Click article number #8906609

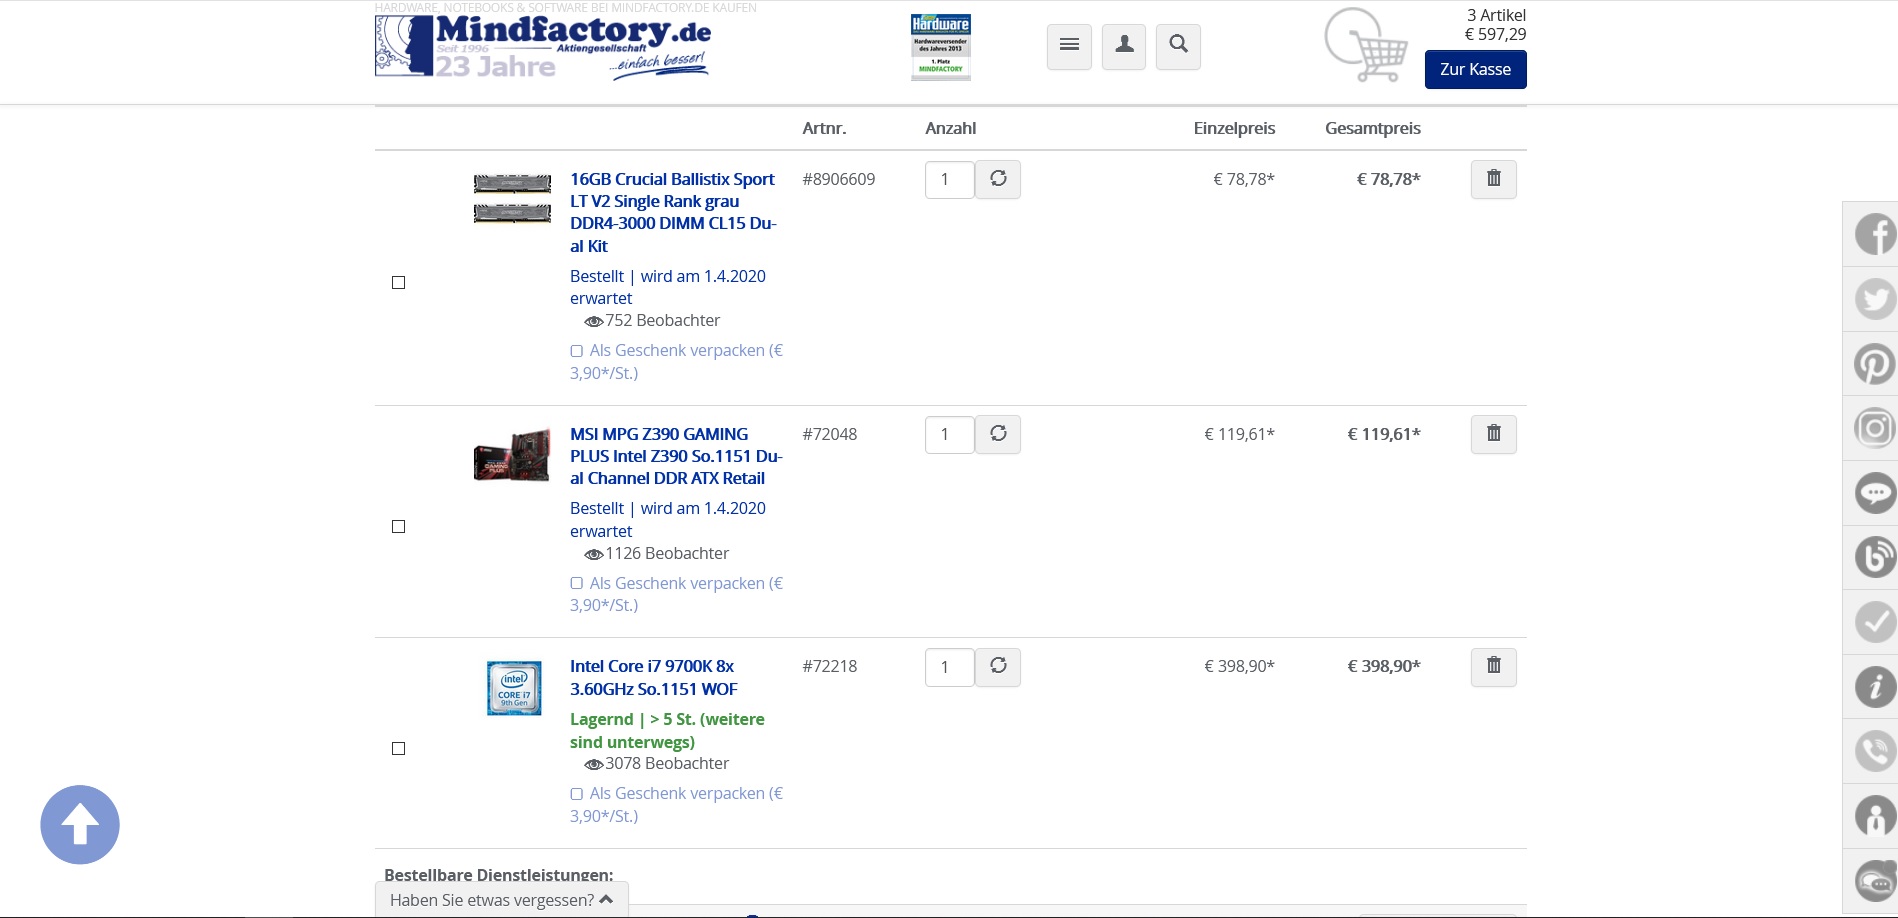pos(838,179)
